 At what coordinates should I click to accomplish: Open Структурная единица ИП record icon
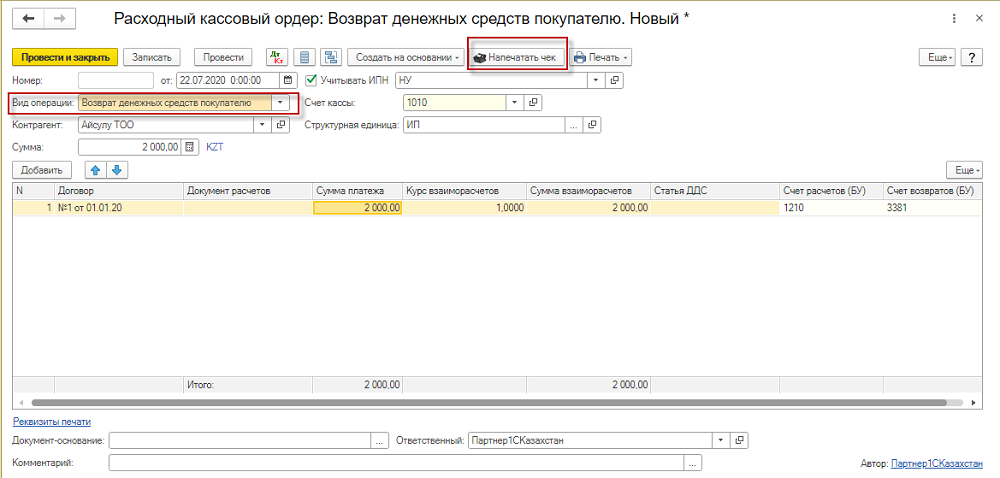(593, 125)
